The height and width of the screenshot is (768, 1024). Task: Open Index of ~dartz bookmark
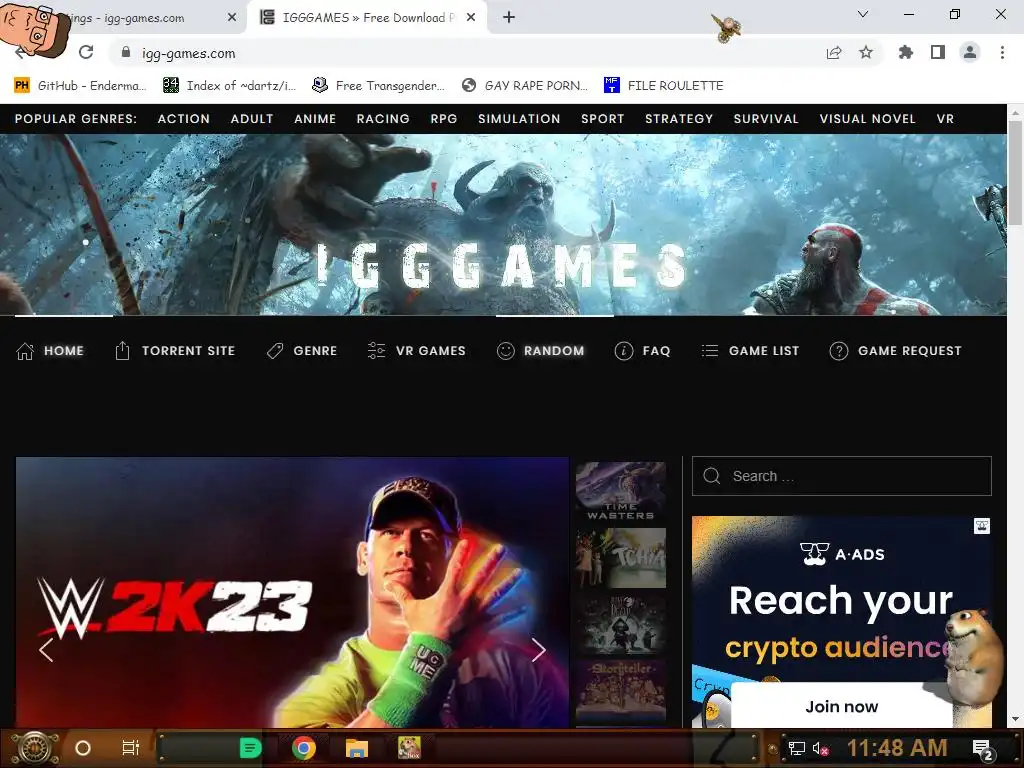click(229, 86)
